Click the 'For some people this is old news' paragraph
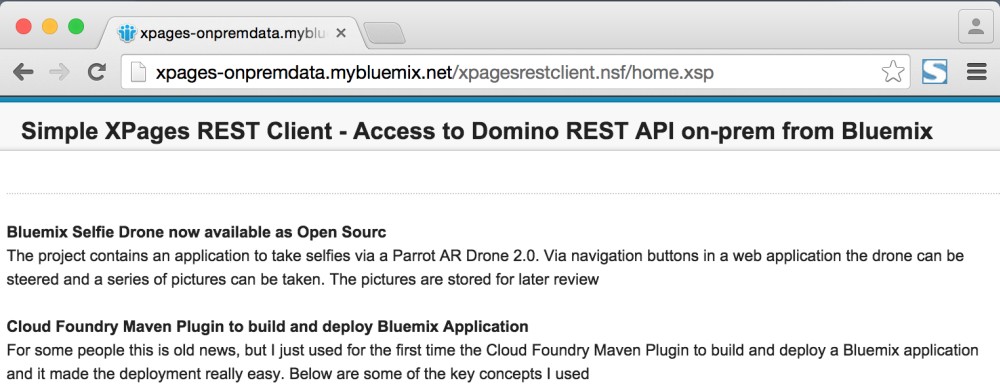This screenshot has width=1000, height=387. (492, 361)
